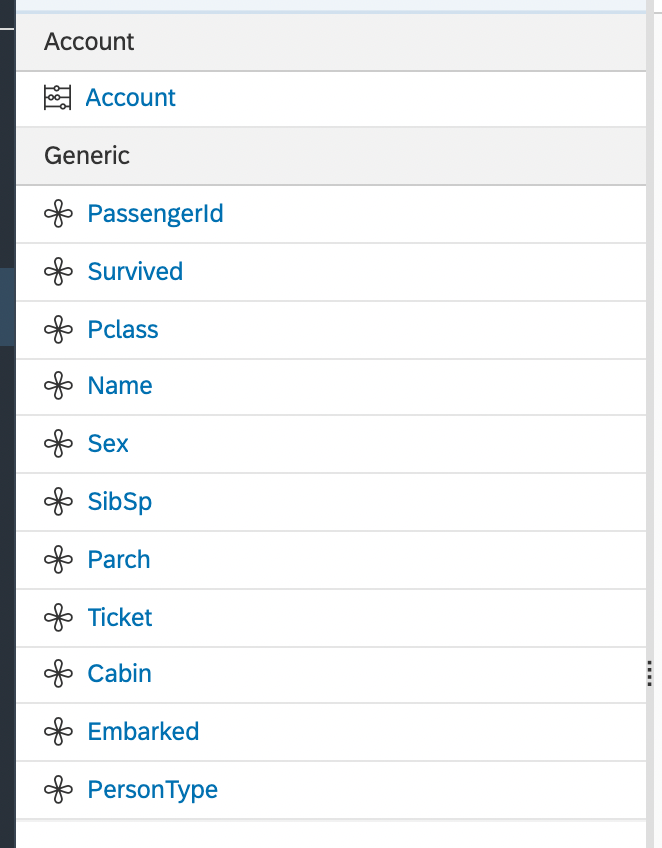
Task: Open the PersonType dimension link
Action: pos(152,790)
